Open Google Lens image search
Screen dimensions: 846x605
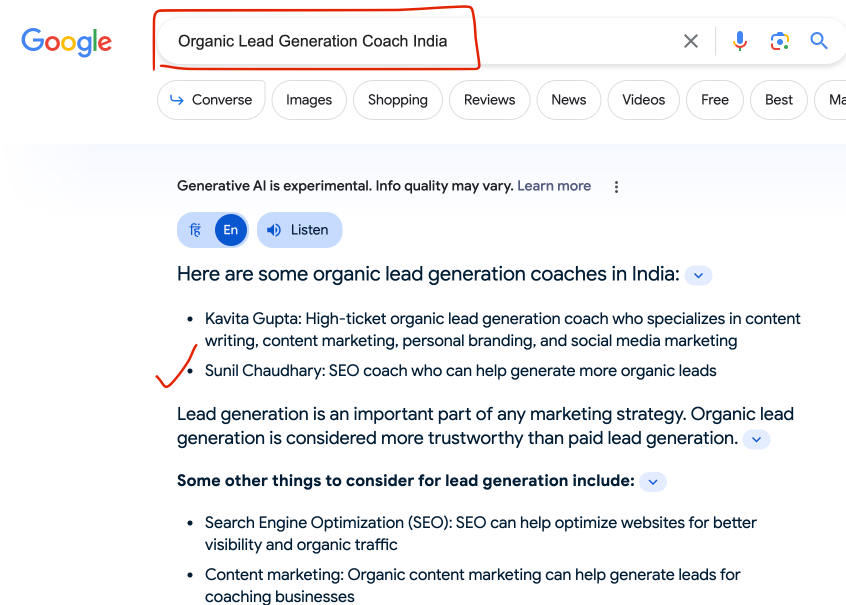781,40
